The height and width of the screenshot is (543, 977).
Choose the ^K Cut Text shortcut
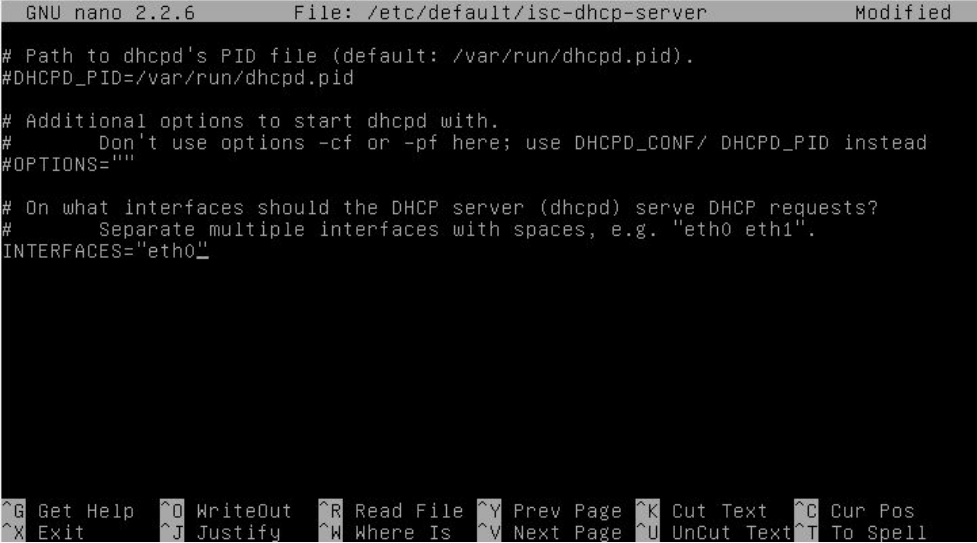point(702,511)
